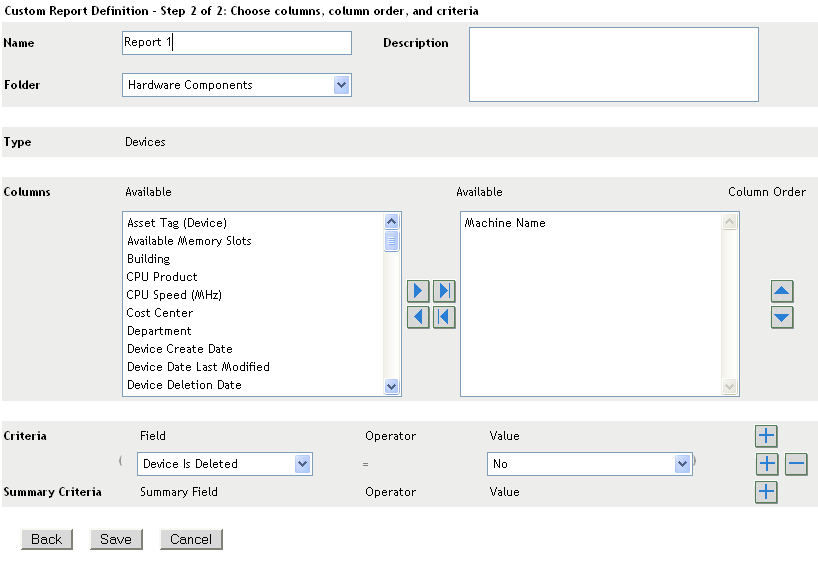818x563 pixels.
Task: Select Machine Name in the selected columns list
Action: point(505,223)
